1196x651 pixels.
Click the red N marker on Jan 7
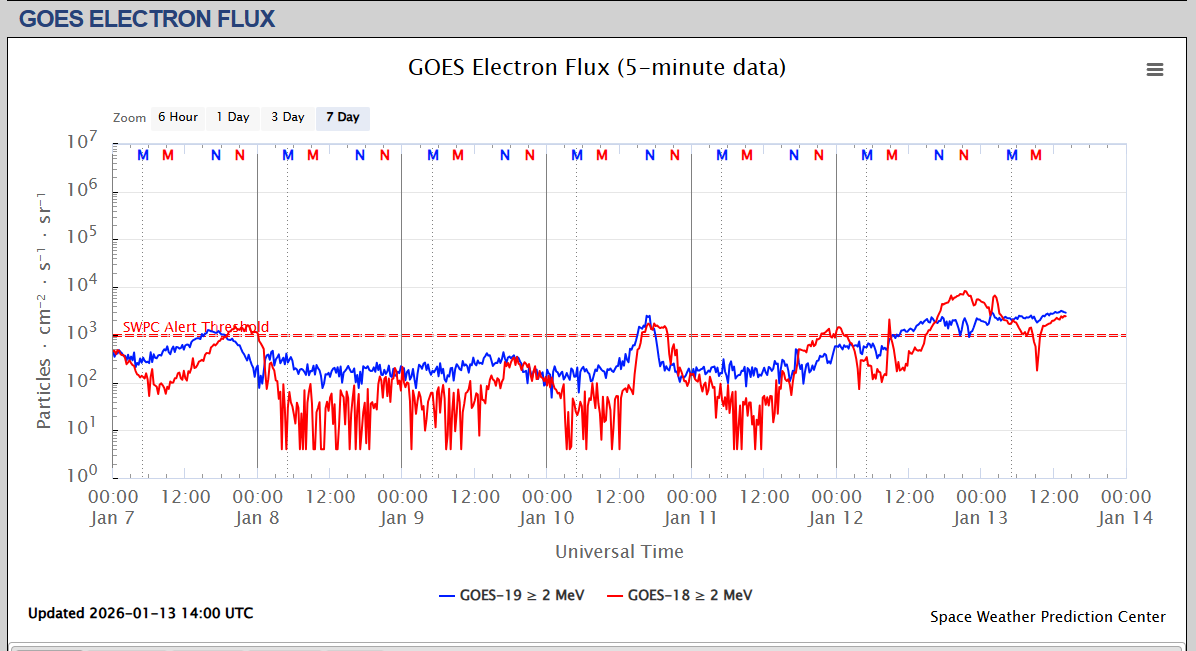tap(240, 155)
